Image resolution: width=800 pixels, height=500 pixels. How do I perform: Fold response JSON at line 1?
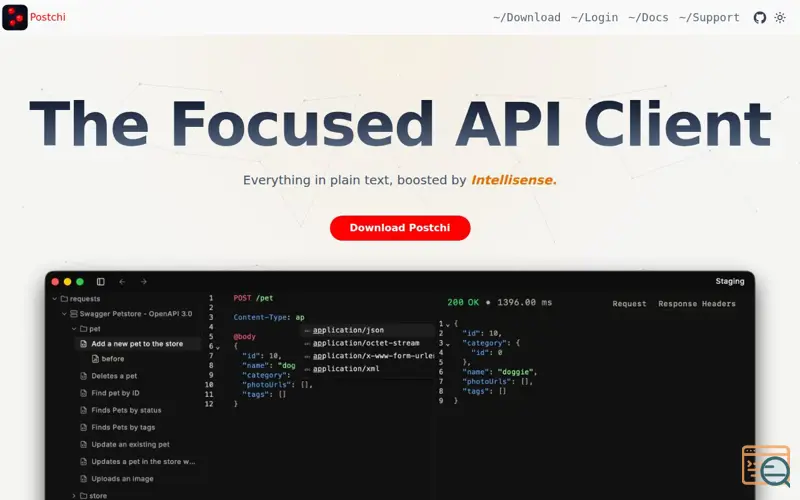pos(447,324)
